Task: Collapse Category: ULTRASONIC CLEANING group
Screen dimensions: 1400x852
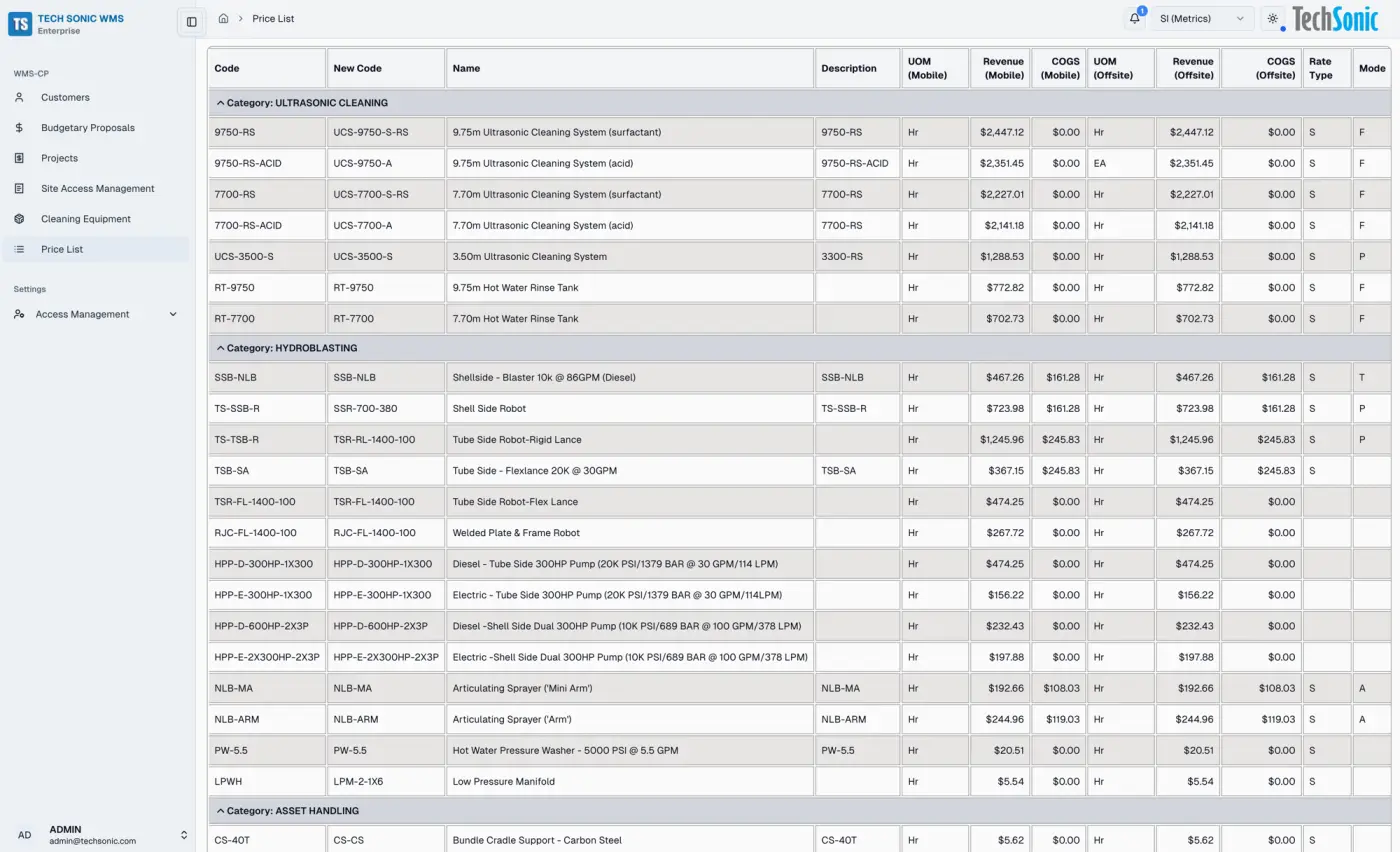Action: [x=221, y=103]
